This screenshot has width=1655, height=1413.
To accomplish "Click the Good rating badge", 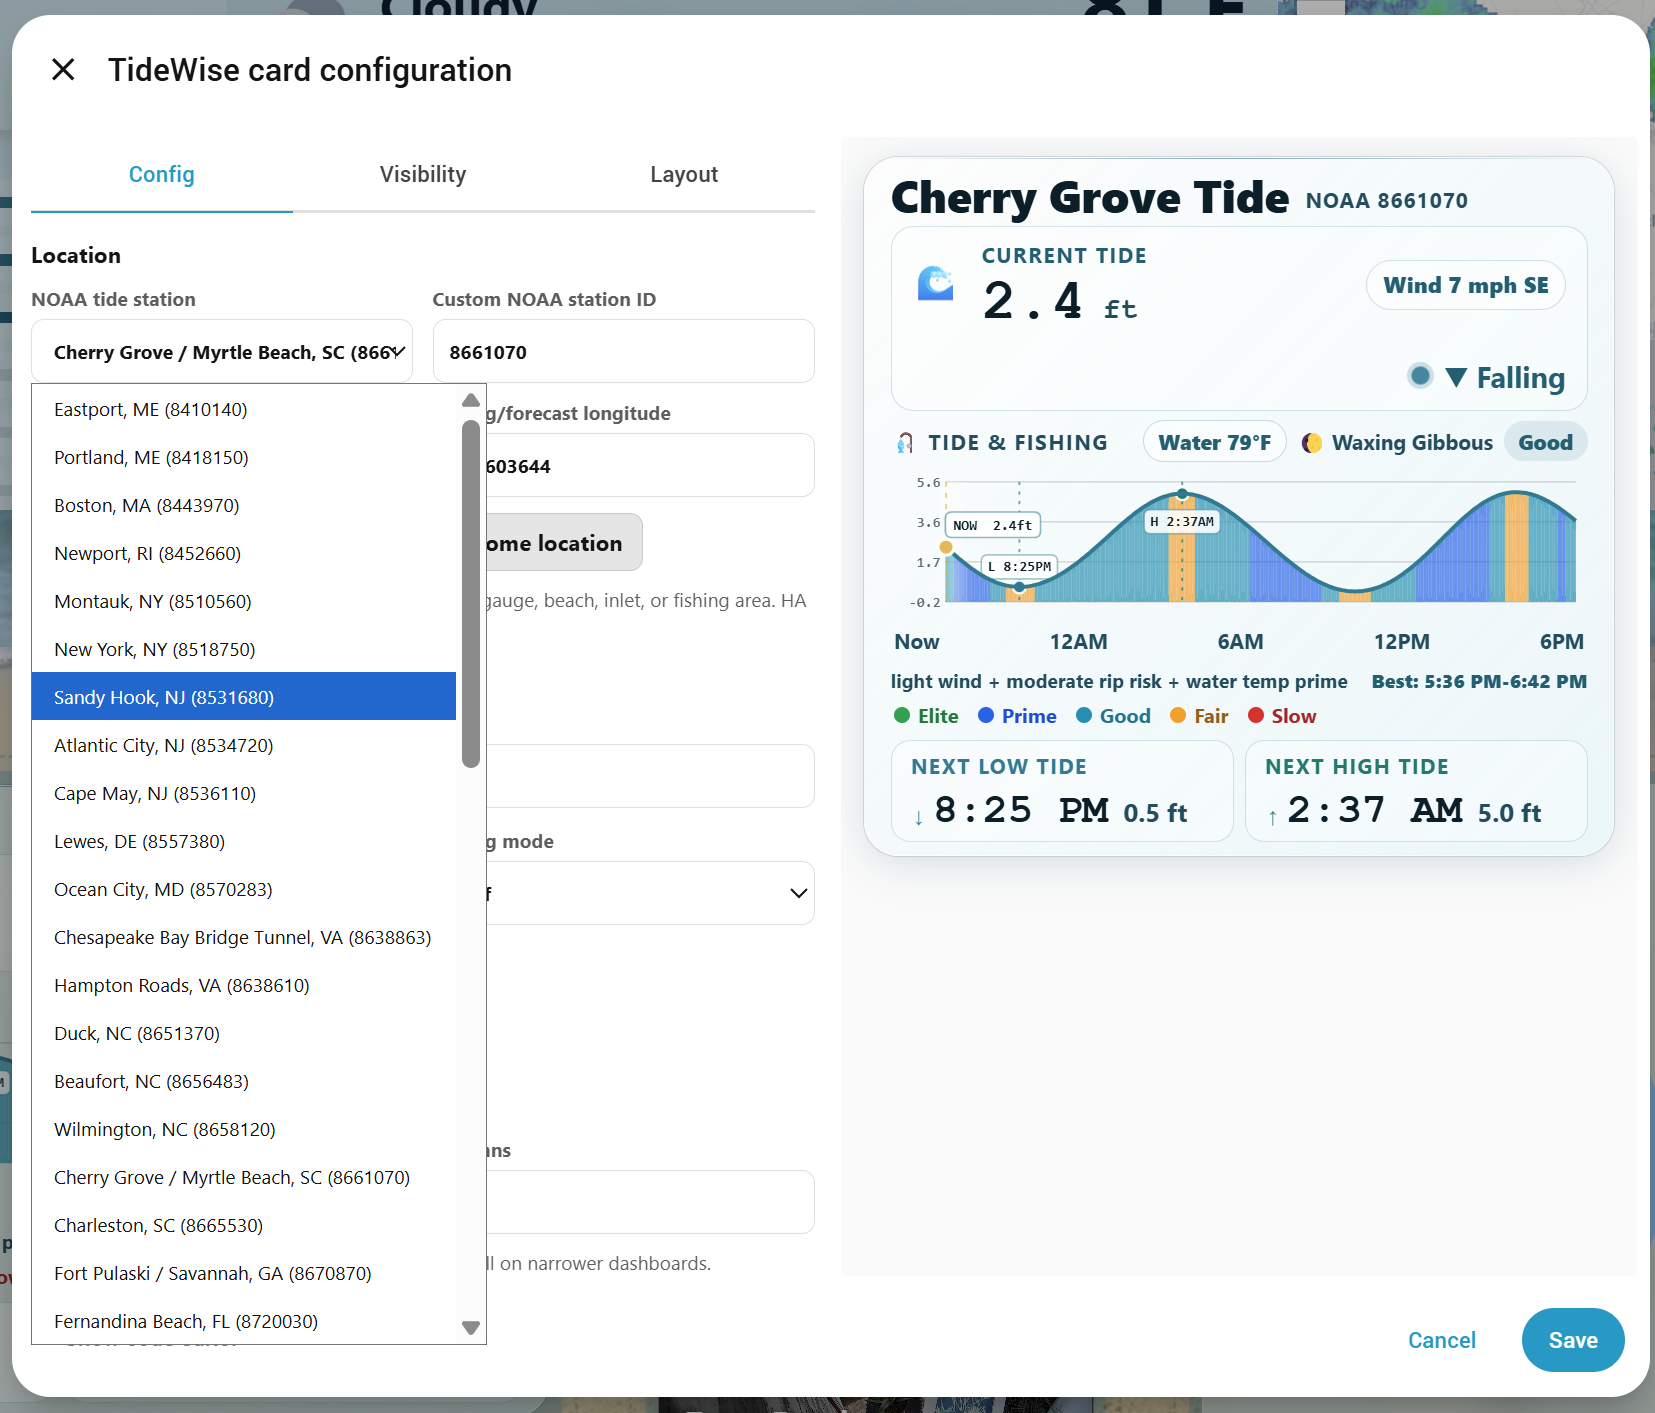I will 1546,442.
